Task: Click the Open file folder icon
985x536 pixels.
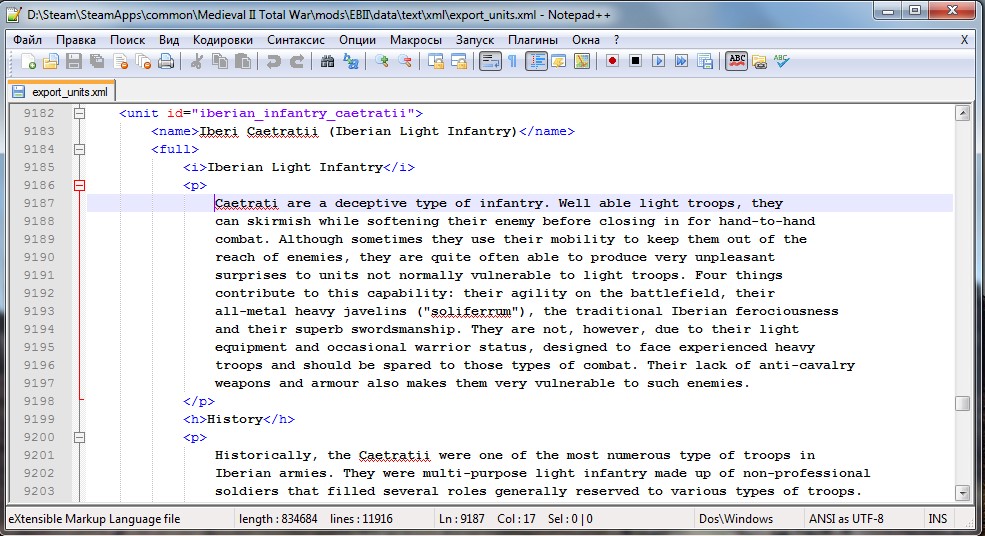Action: click(x=50, y=62)
